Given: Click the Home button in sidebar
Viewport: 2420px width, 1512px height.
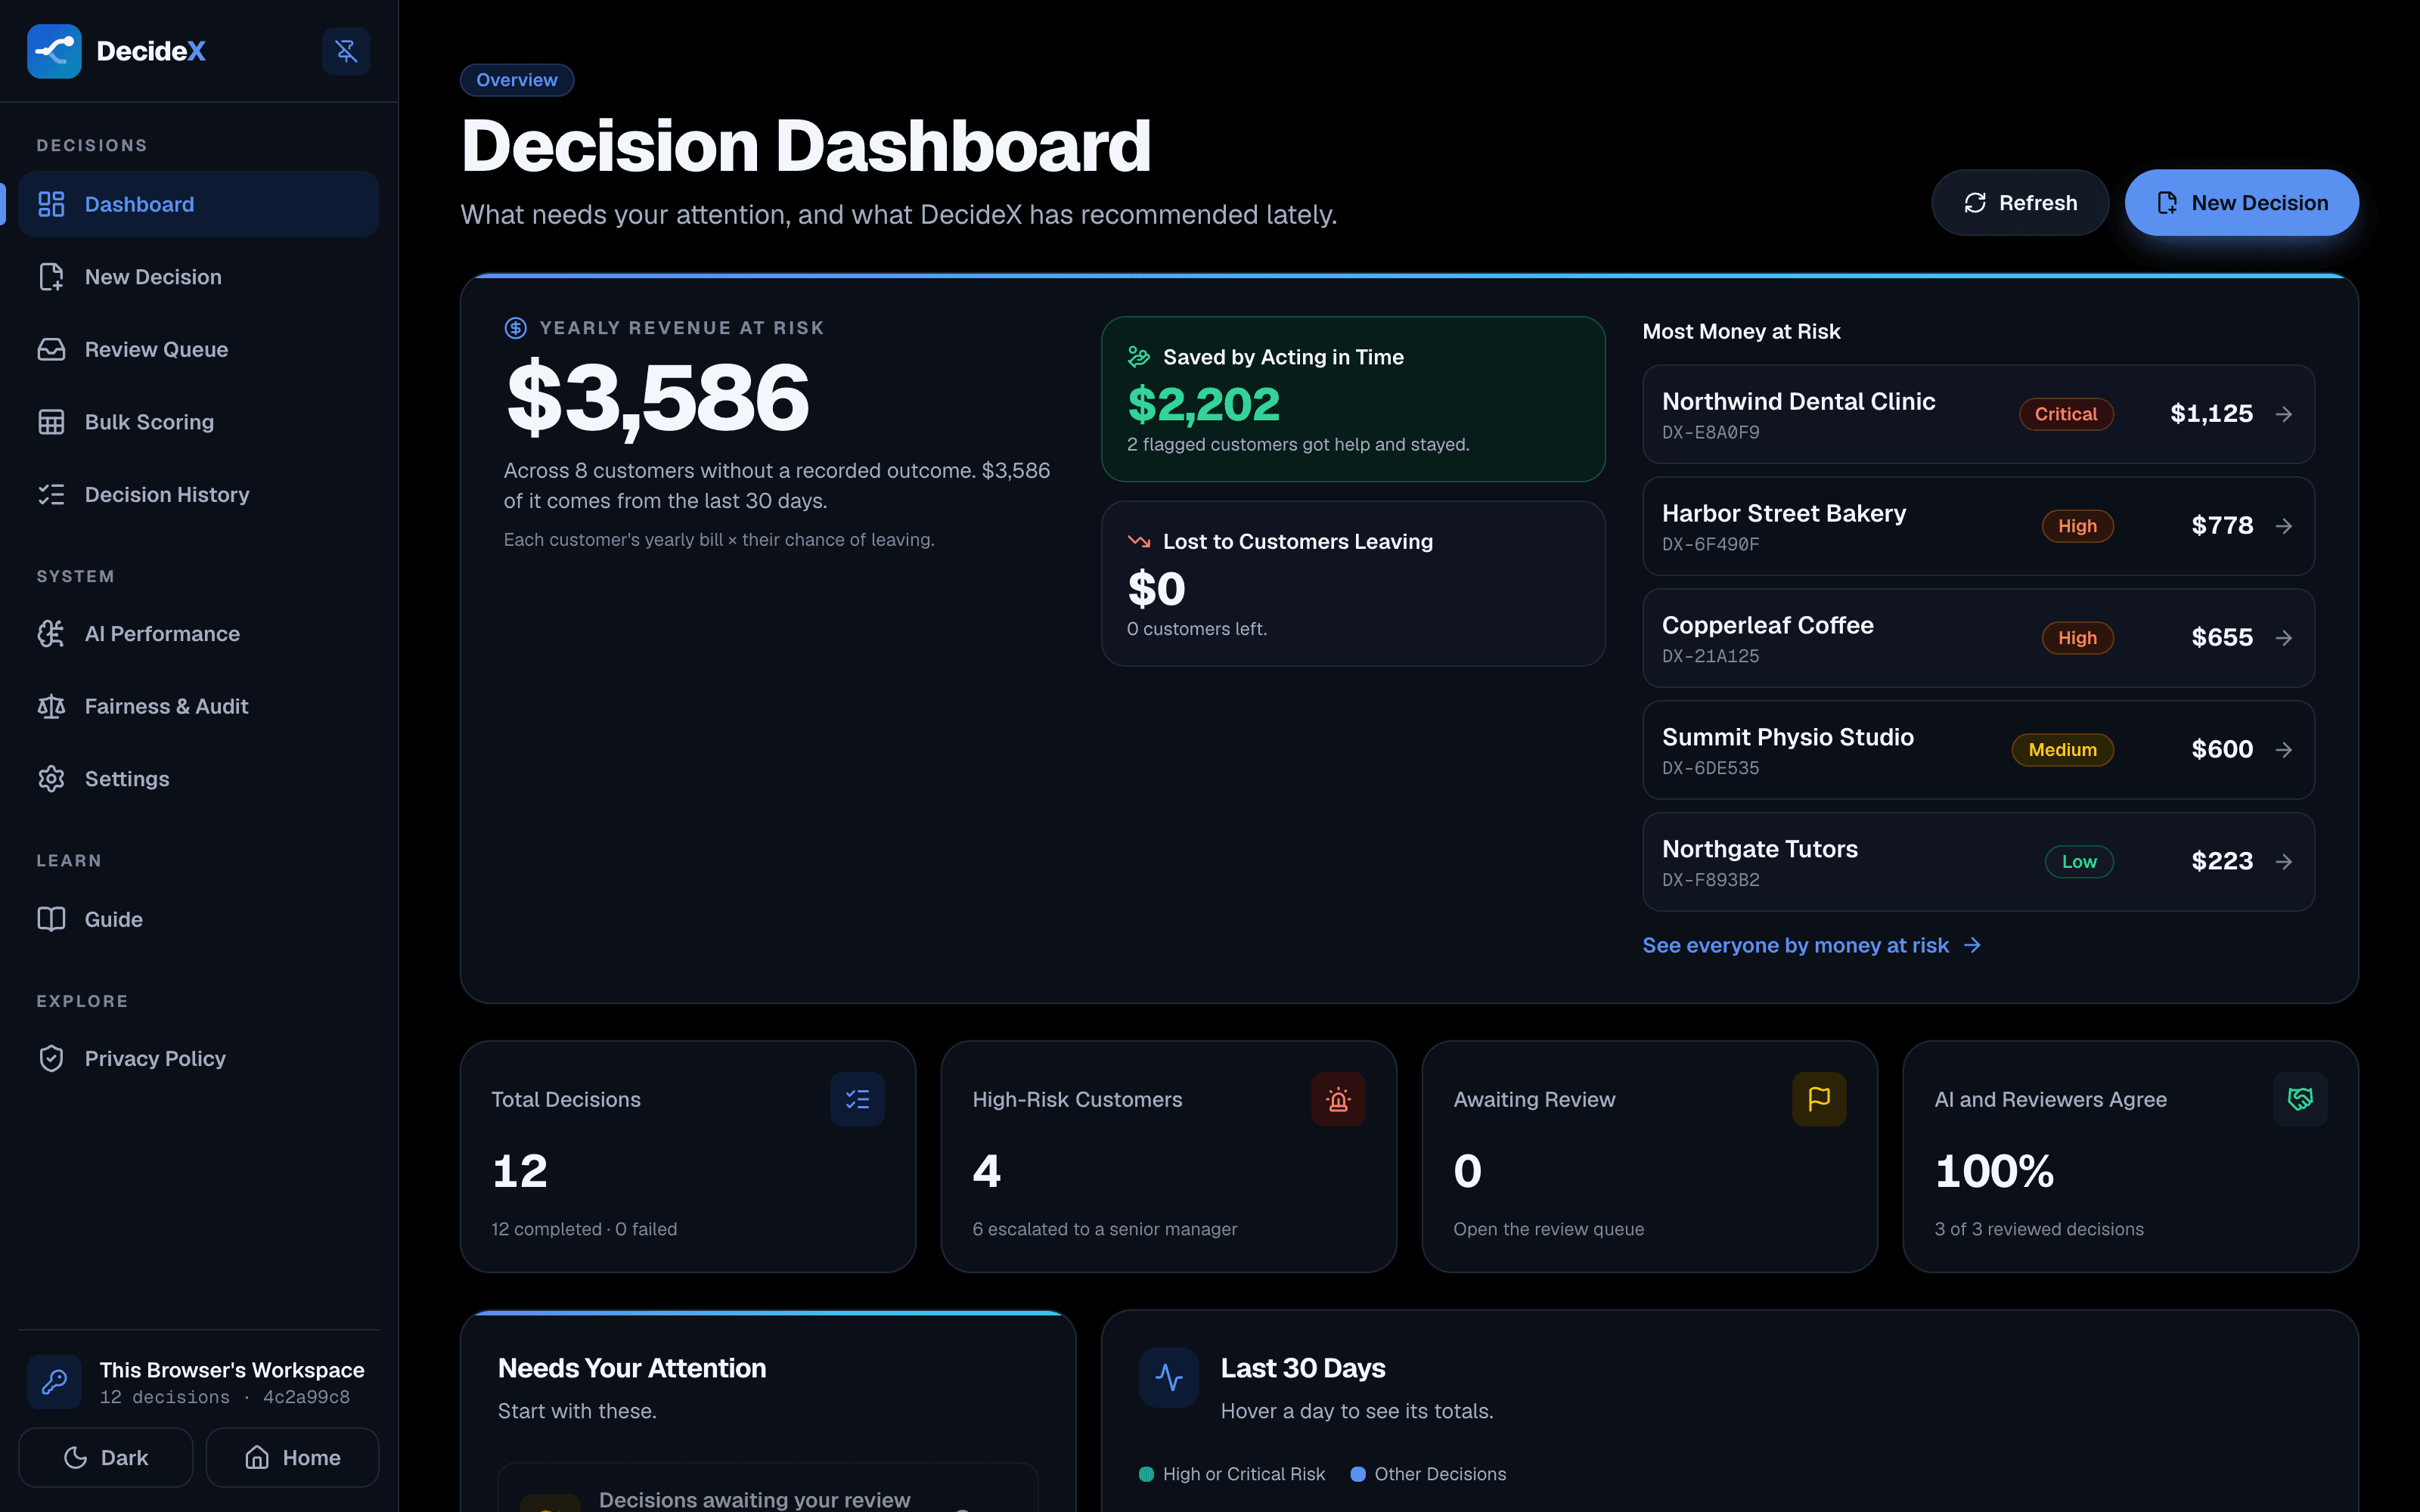Looking at the screenshot, I should [292, 1458].
